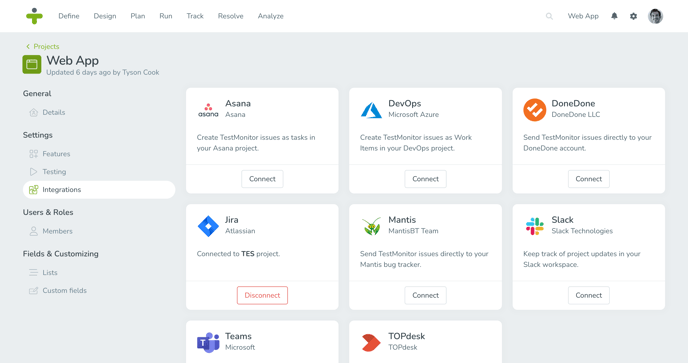Click the back chevron beside Projects
The image size is (688, 363).
(x=28, y=46)
